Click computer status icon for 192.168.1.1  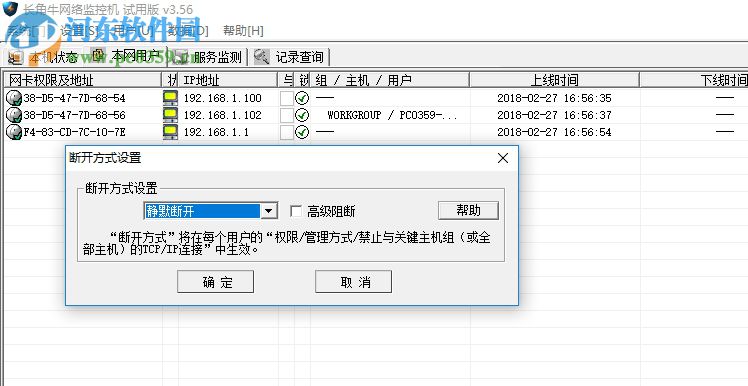[170, 132]
